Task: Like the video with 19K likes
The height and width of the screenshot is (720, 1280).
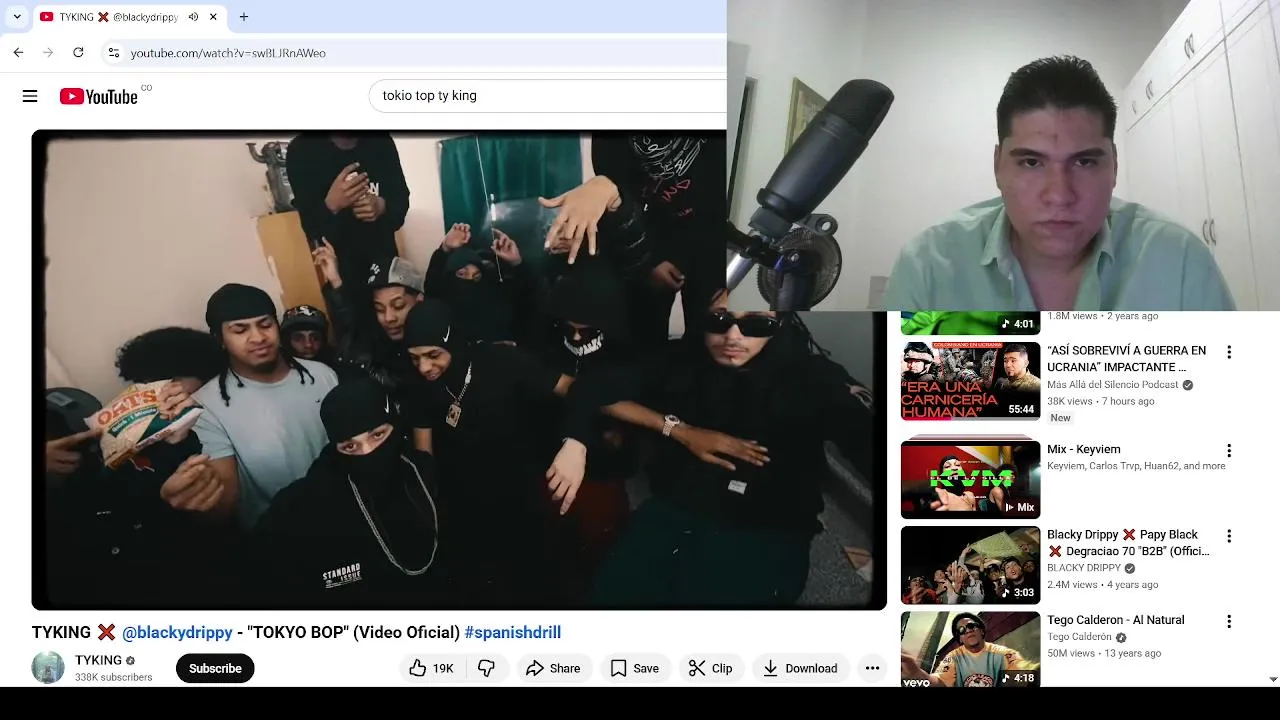Action: (432, 668)
